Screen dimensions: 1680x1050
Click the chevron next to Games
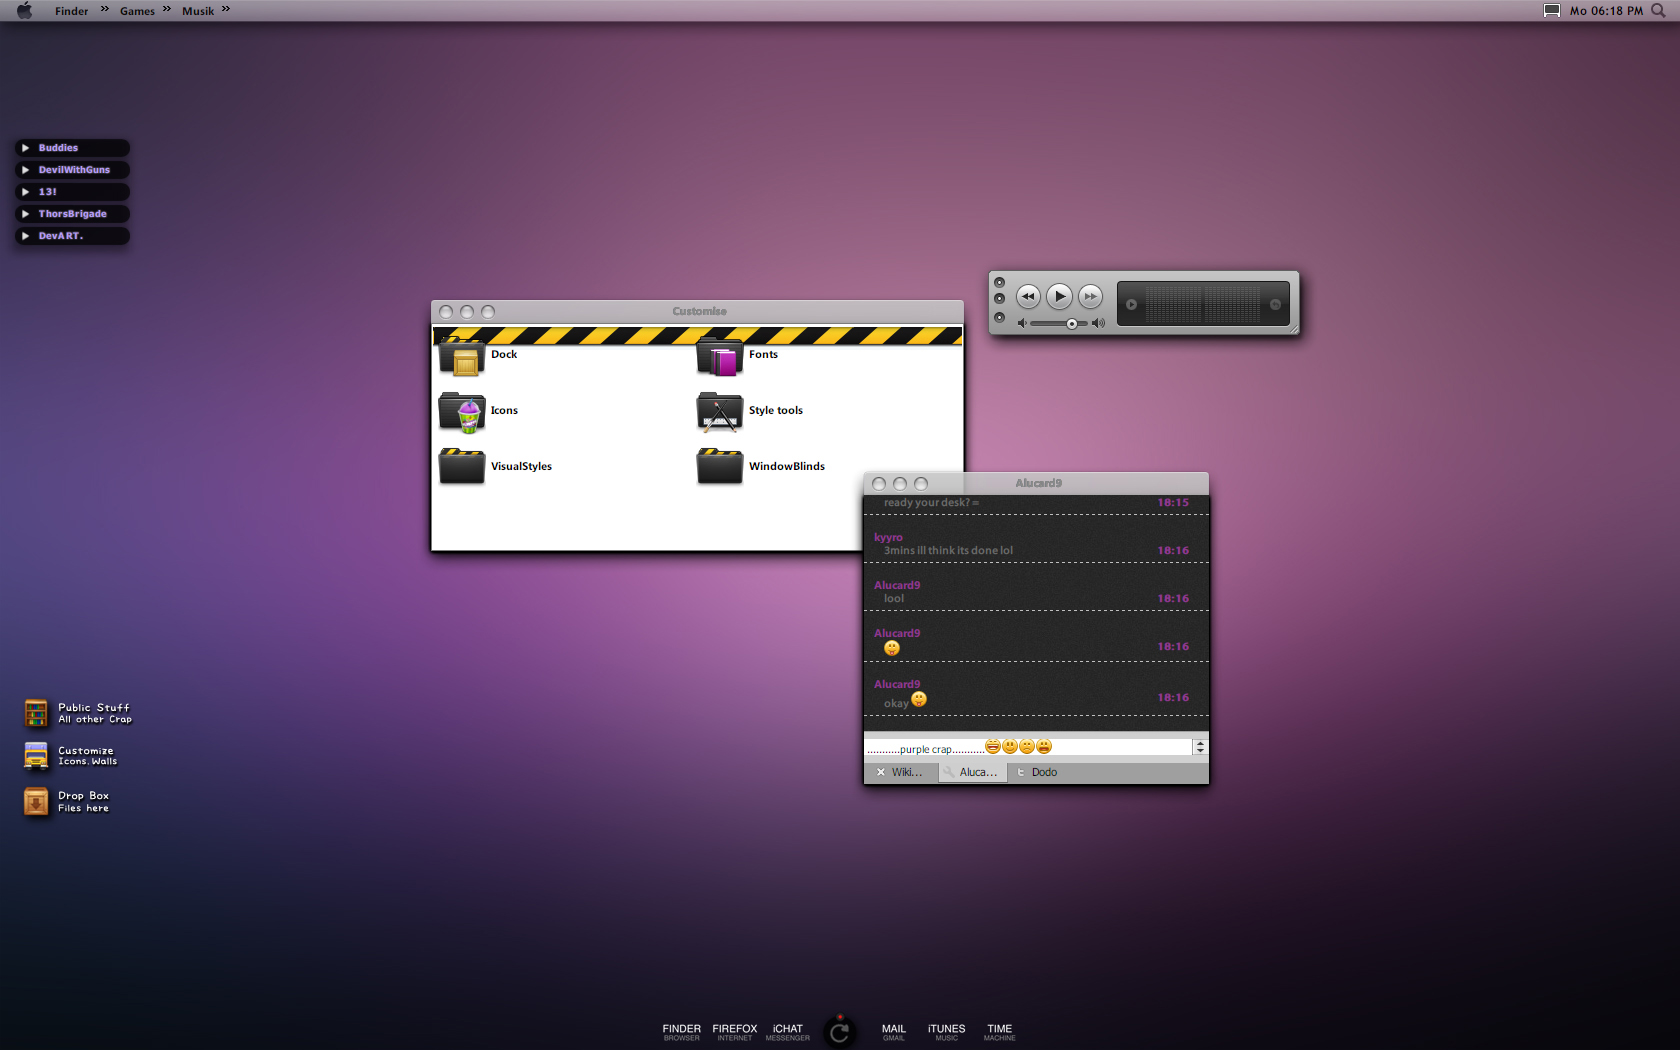click(x=167, y=9)
